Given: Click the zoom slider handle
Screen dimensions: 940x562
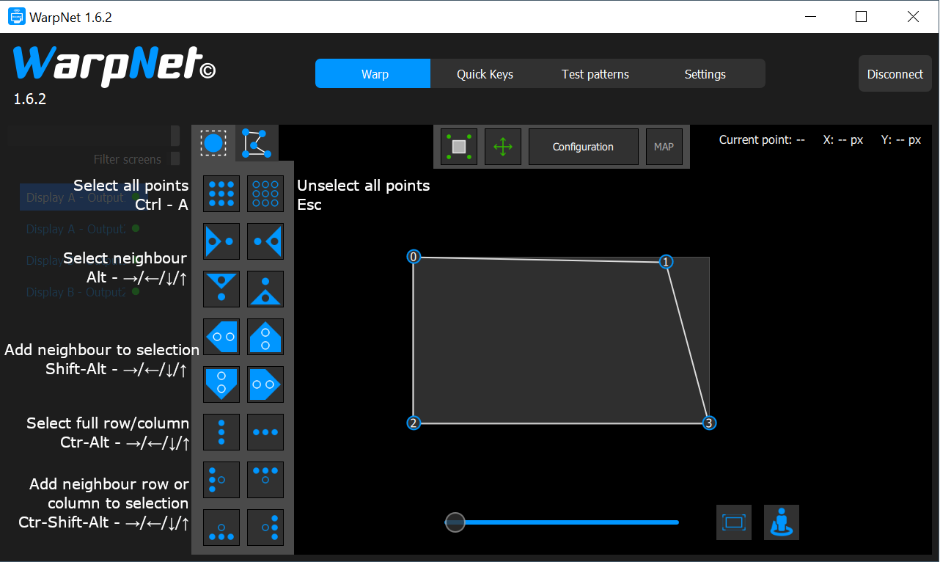Looking at the screenshot, I should (455, 522).
